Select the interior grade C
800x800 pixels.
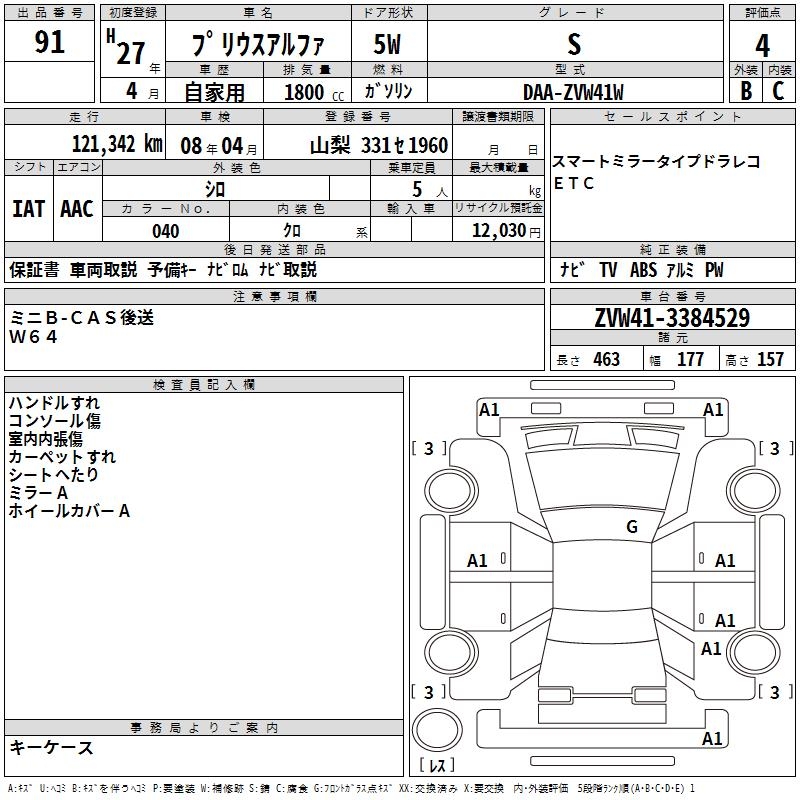(x=778, y=91)
